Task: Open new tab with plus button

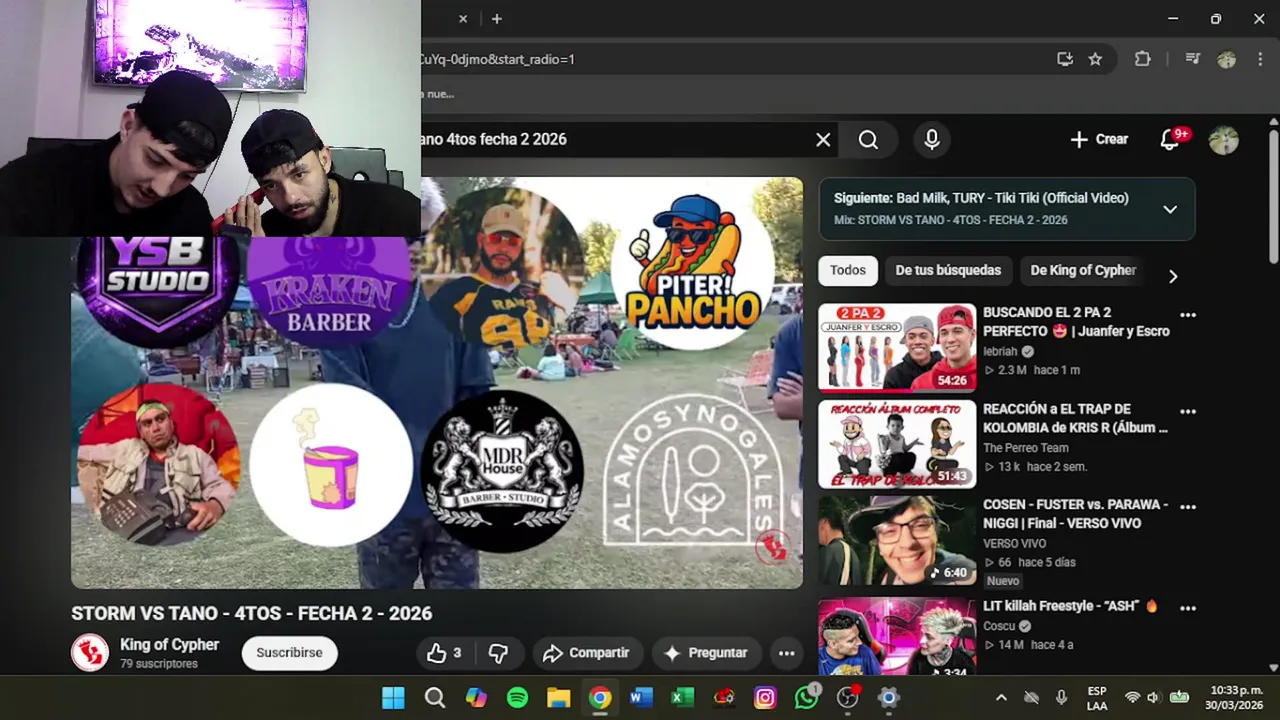Action: [x=496, y=19]
